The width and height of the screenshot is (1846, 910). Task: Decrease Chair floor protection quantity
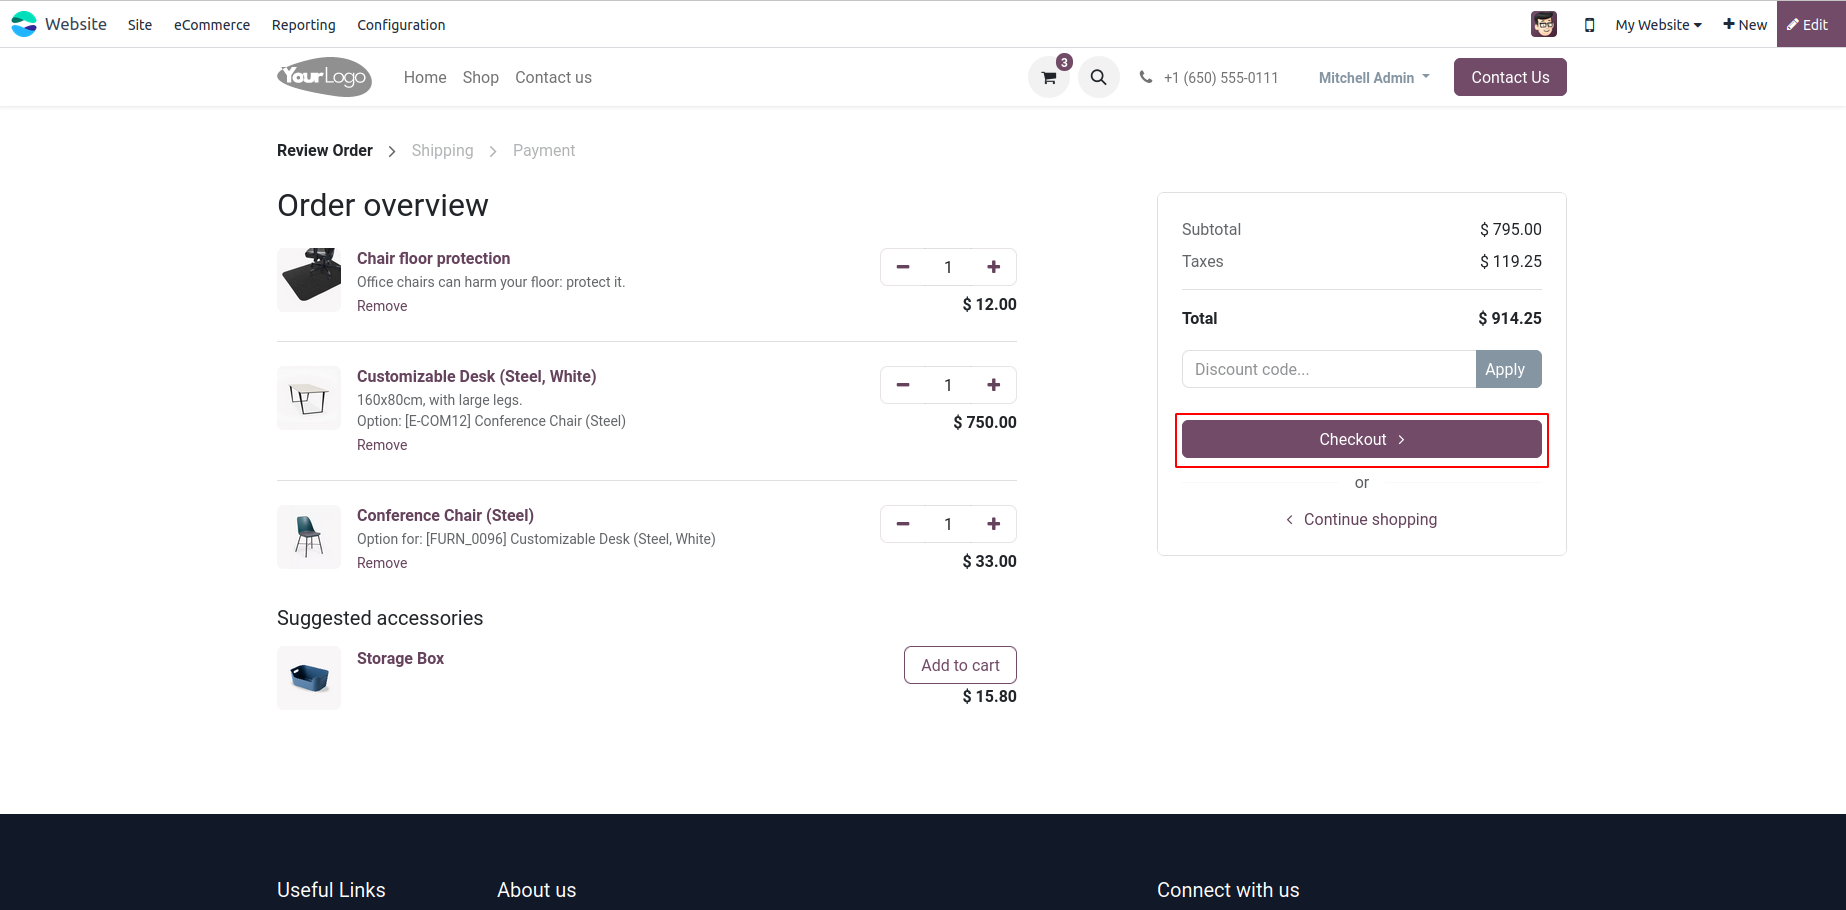(x=903, y=267)
